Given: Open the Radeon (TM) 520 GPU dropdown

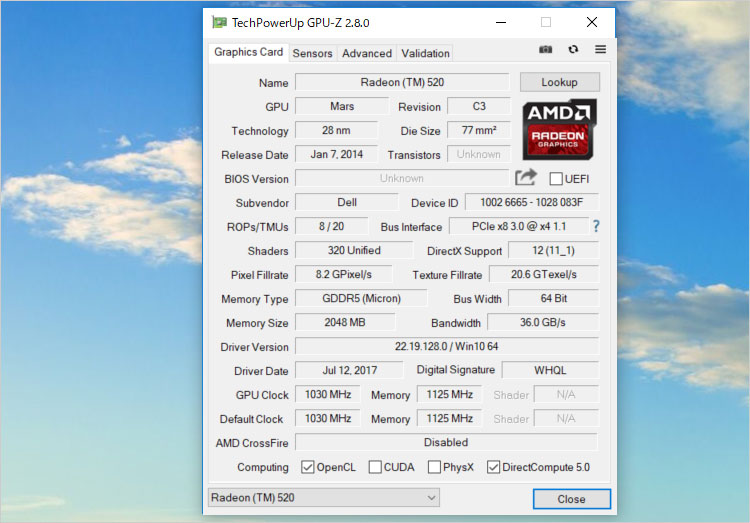Looking at the screenshot, I should coord(324,498).
